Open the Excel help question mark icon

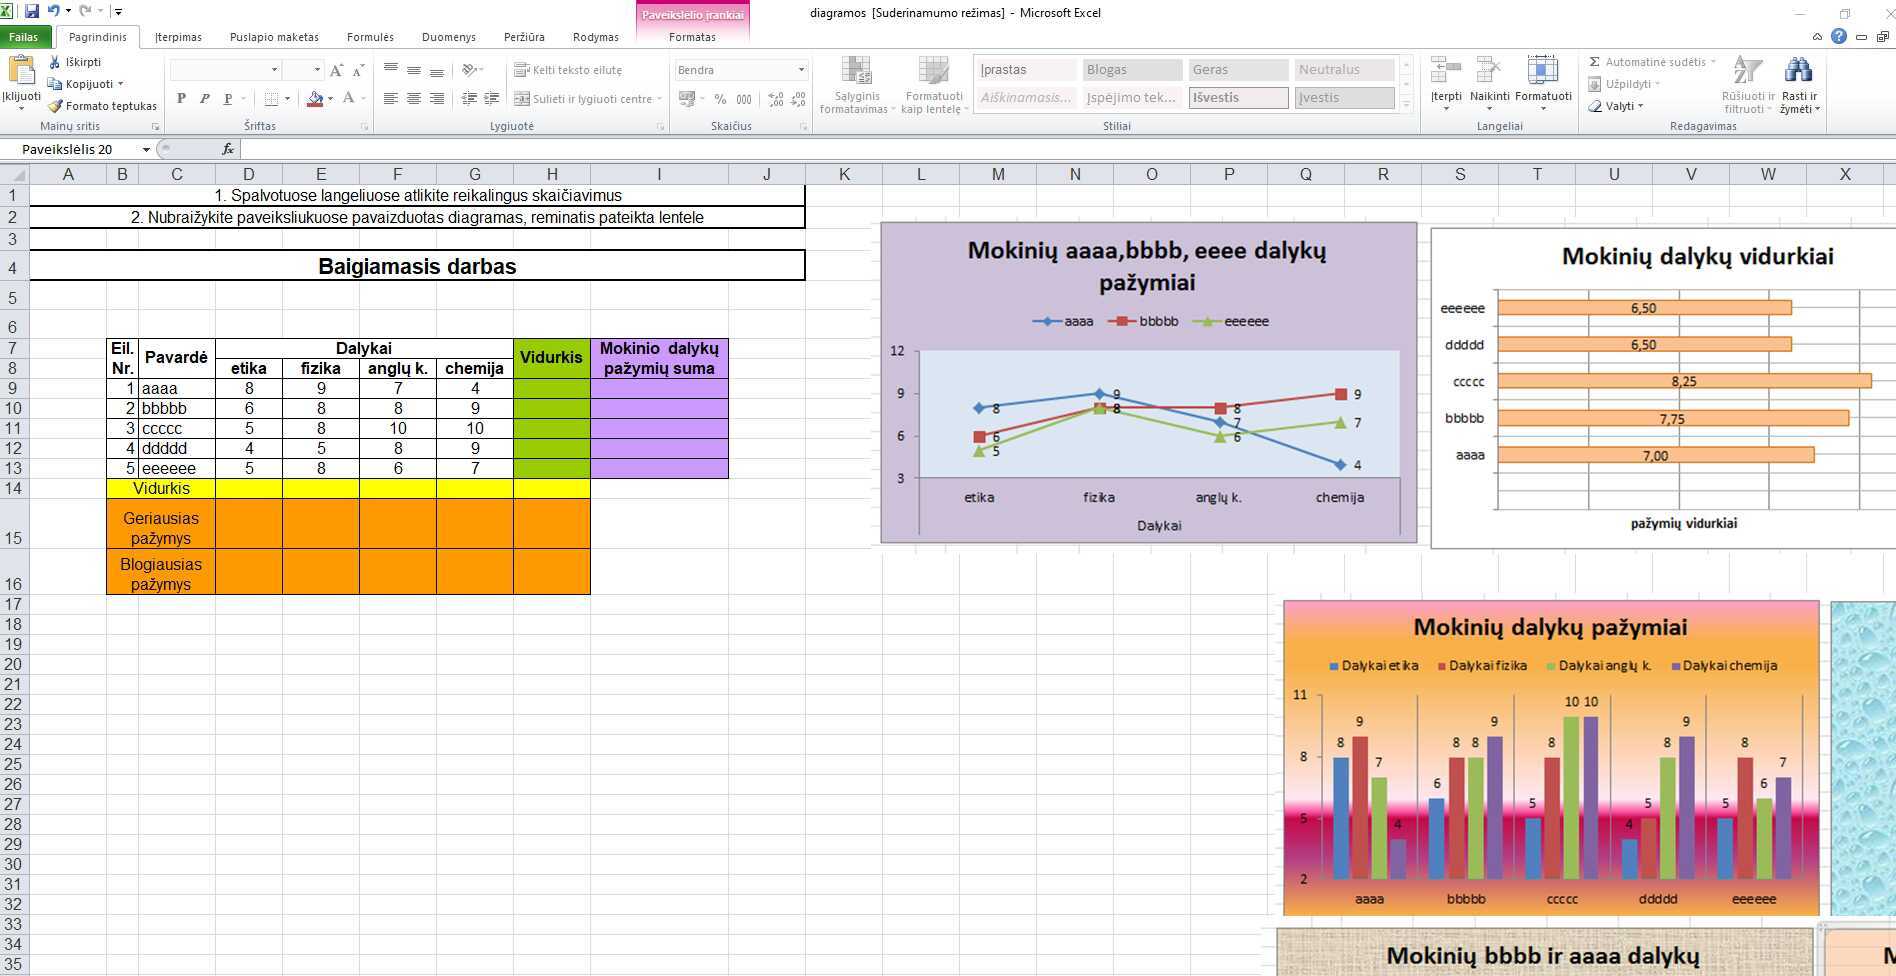click(1839, 36)
